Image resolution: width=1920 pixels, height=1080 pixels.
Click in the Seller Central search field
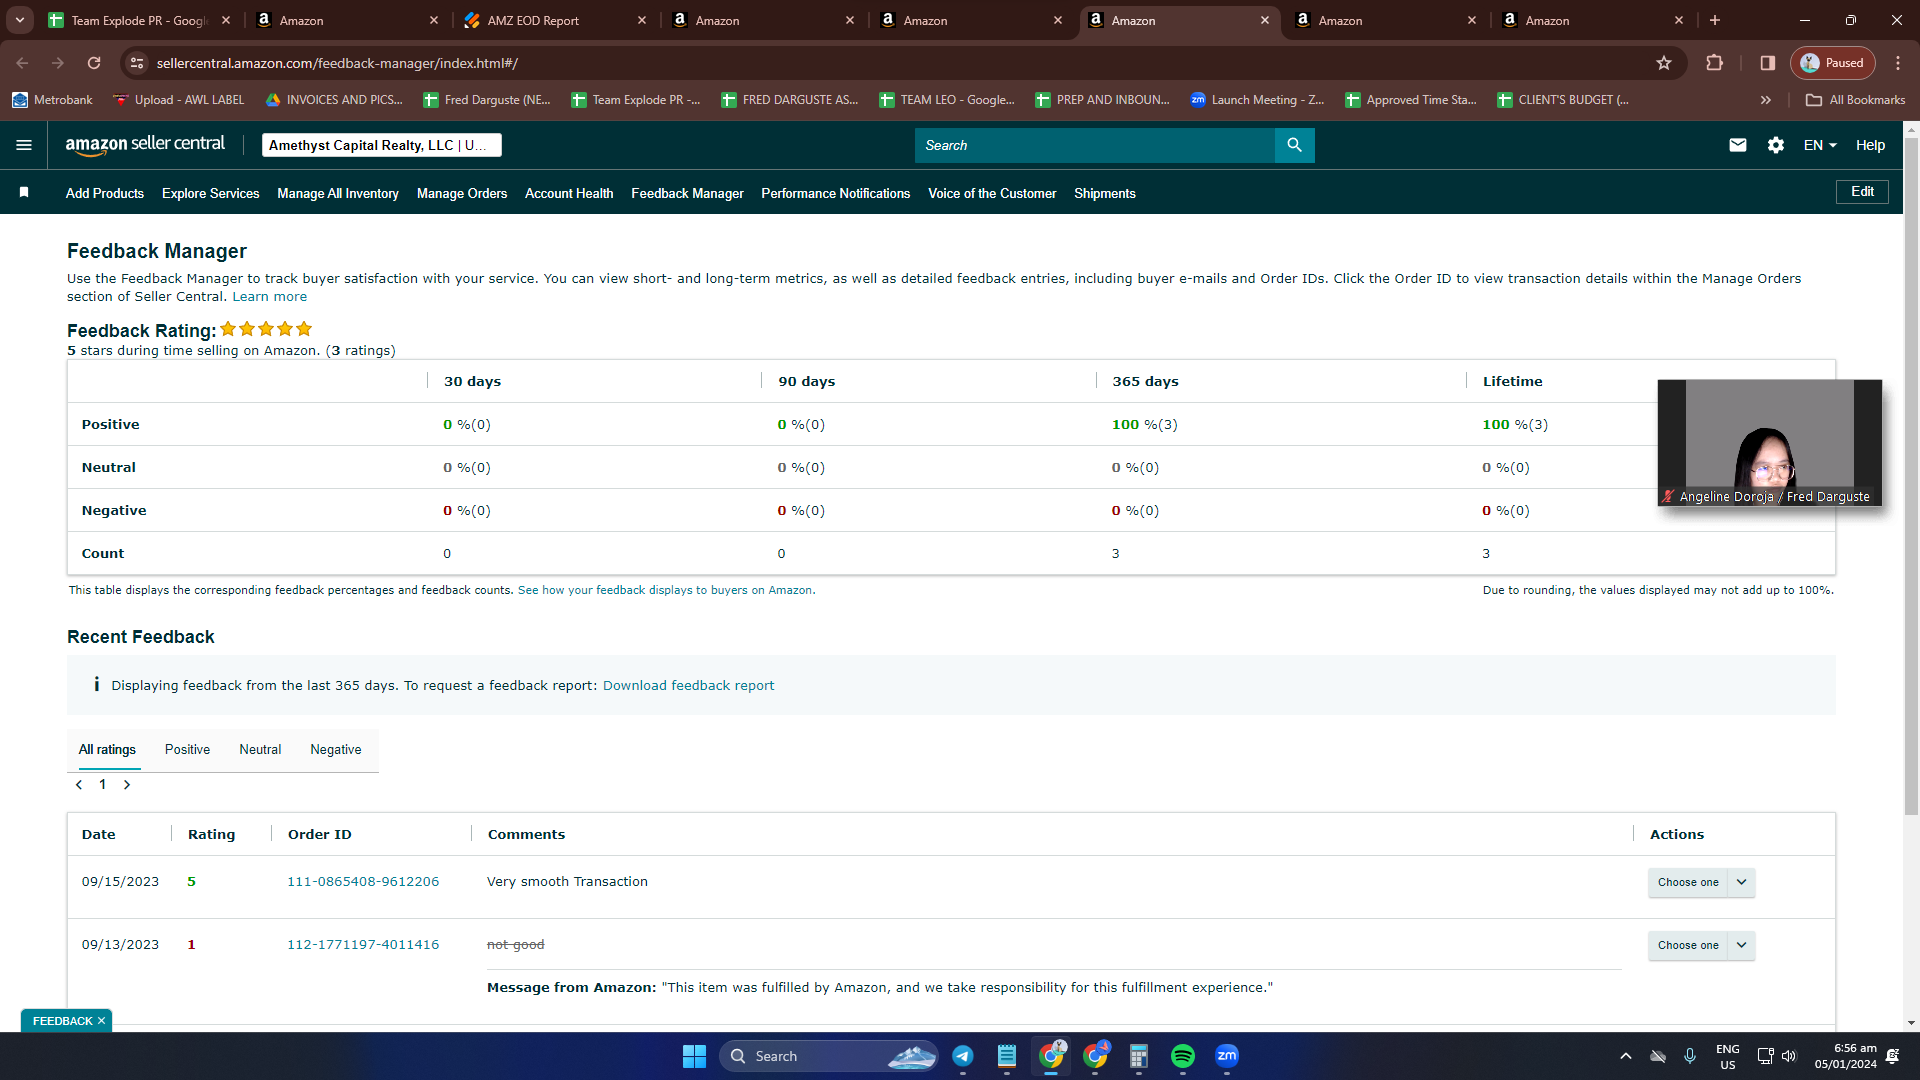[1095, 145]
